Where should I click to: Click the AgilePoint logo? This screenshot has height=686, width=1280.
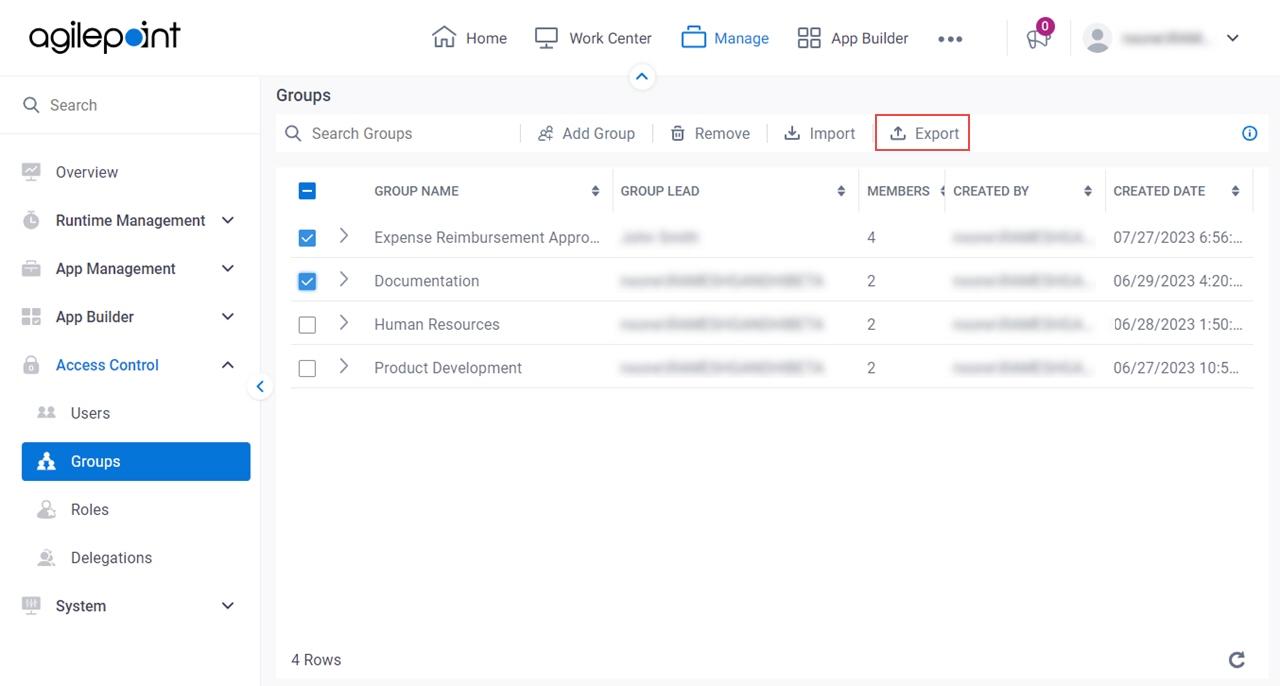(x=105, y=38)
